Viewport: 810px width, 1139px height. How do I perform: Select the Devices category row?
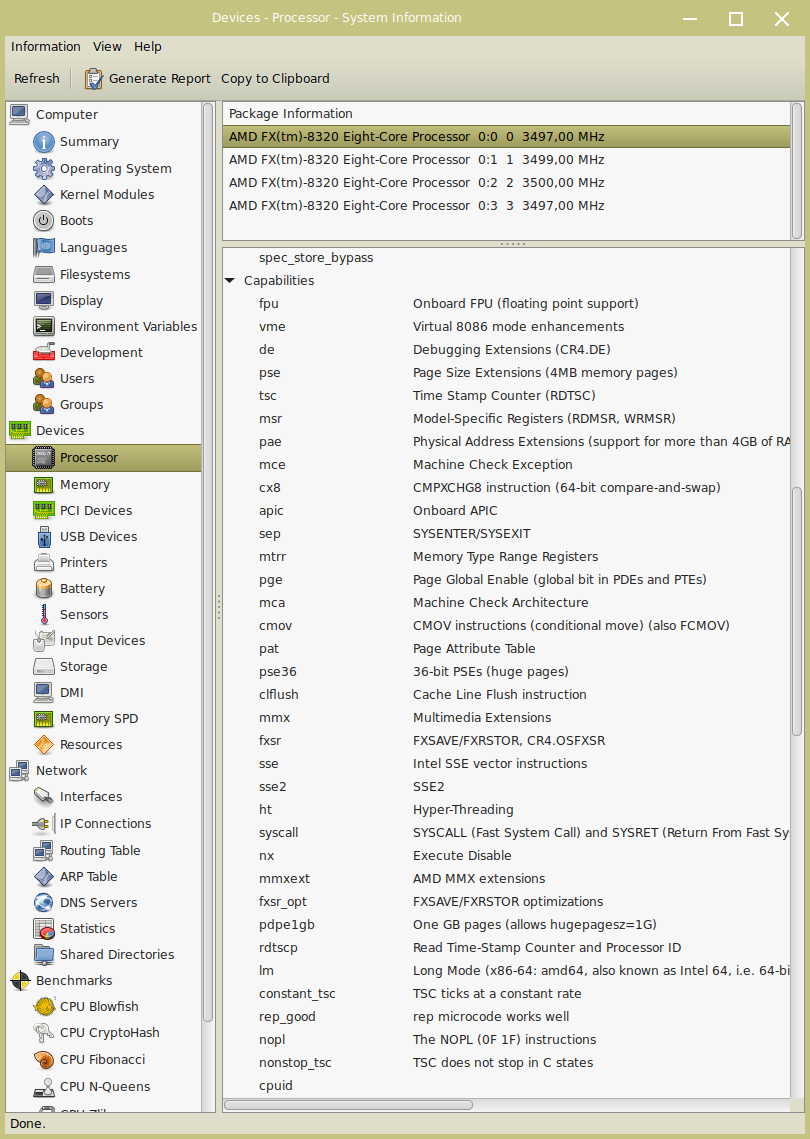coord(103,431)
